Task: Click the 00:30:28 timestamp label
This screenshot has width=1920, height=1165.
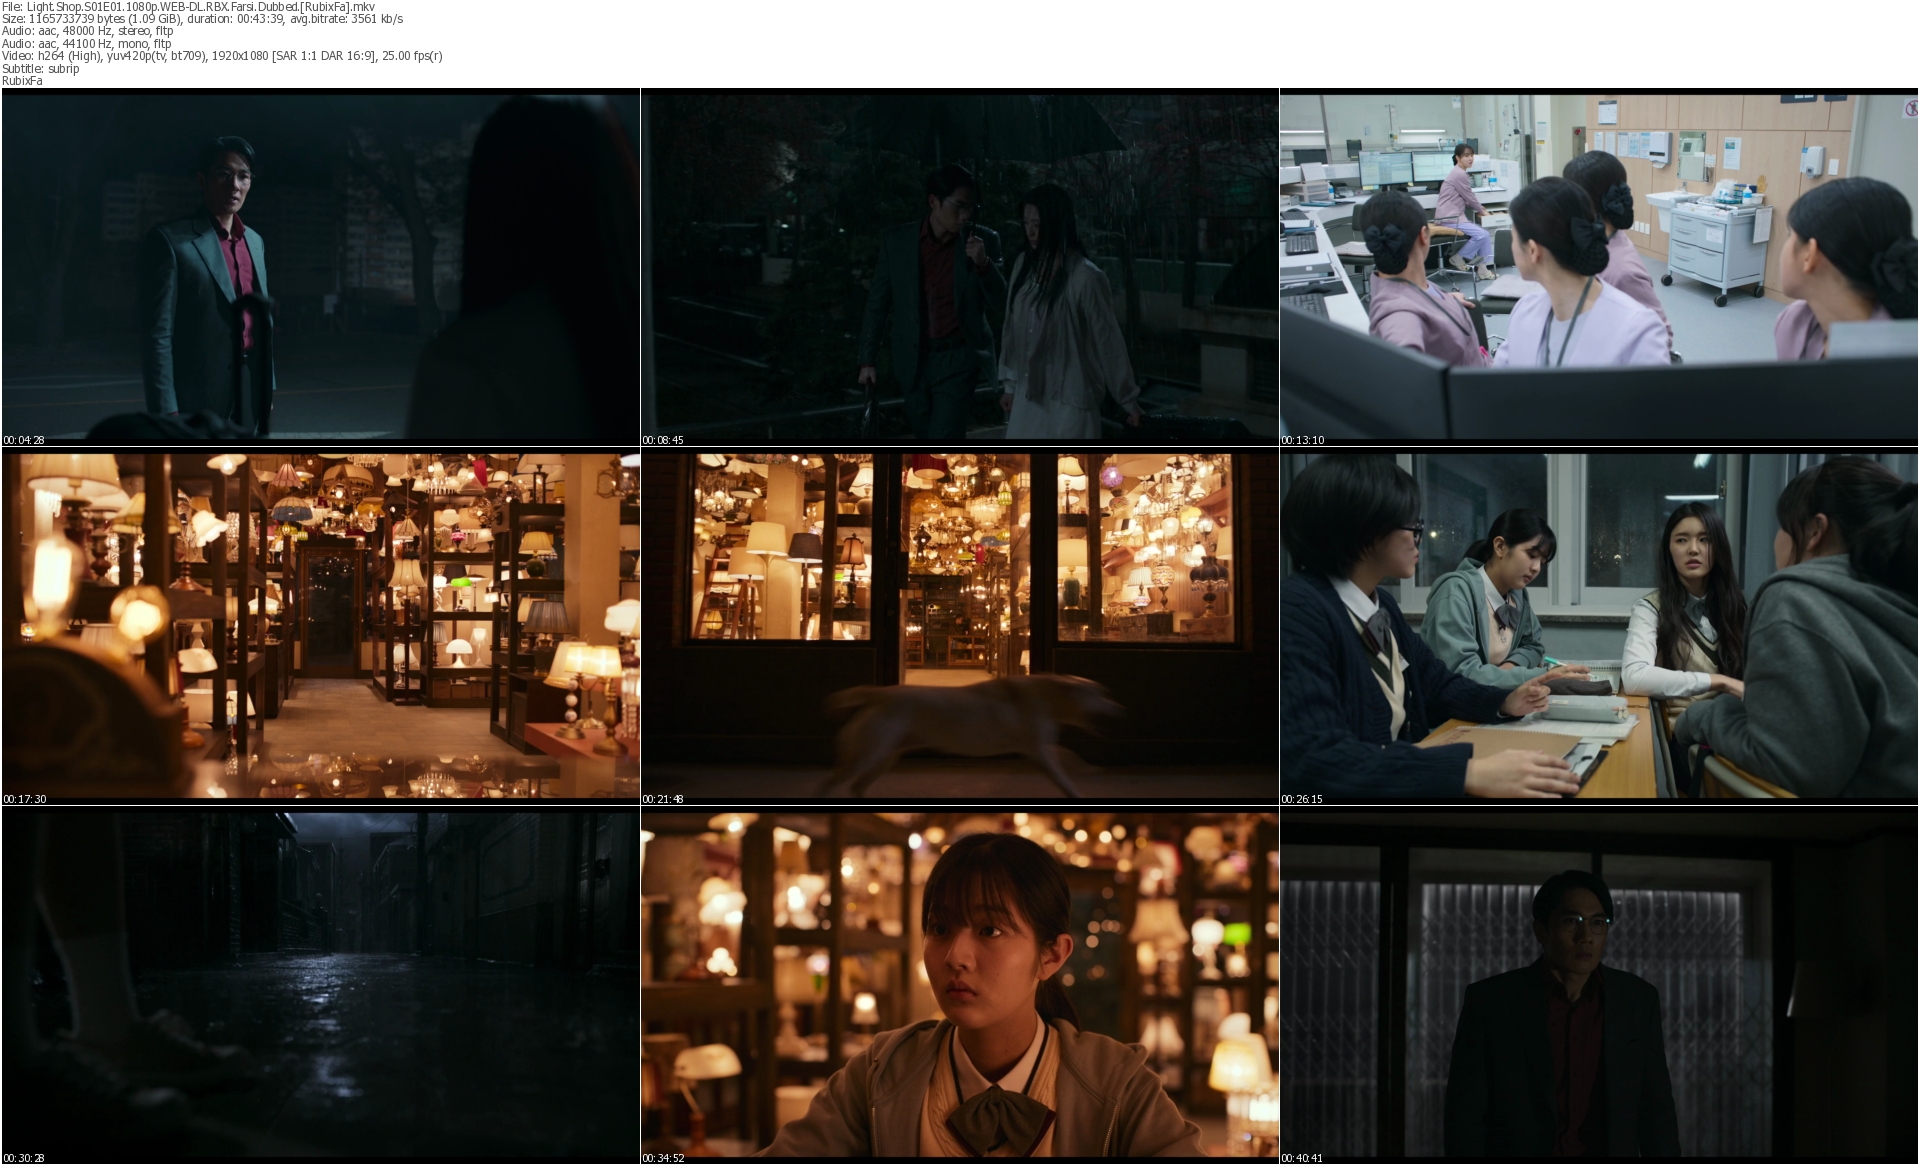Action: click(24, 1158)
